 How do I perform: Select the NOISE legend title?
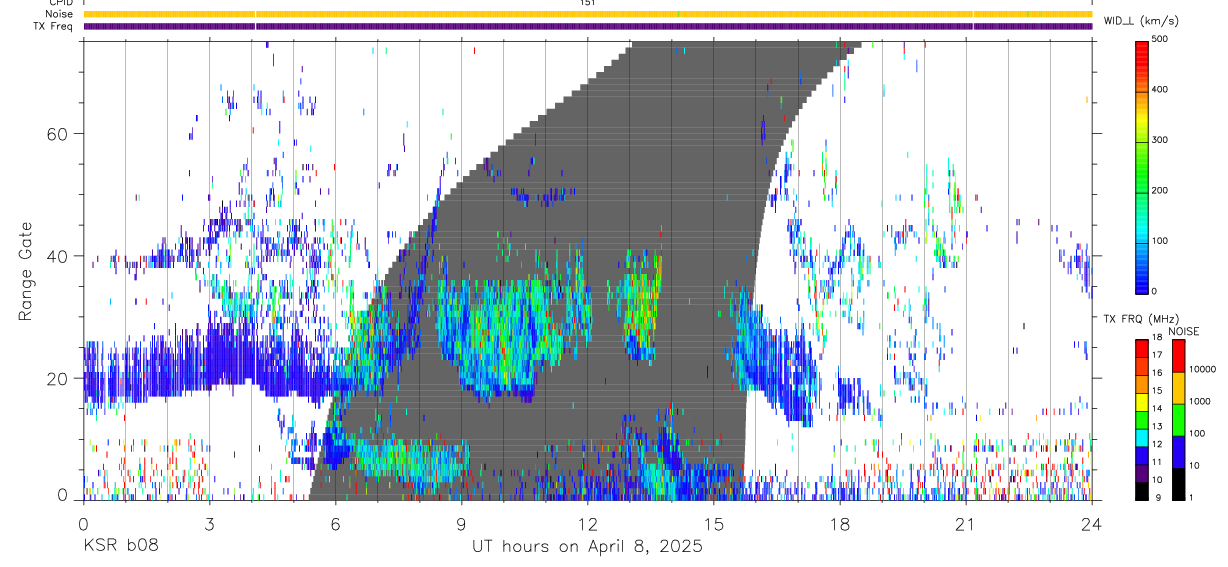pos(1184,332)
